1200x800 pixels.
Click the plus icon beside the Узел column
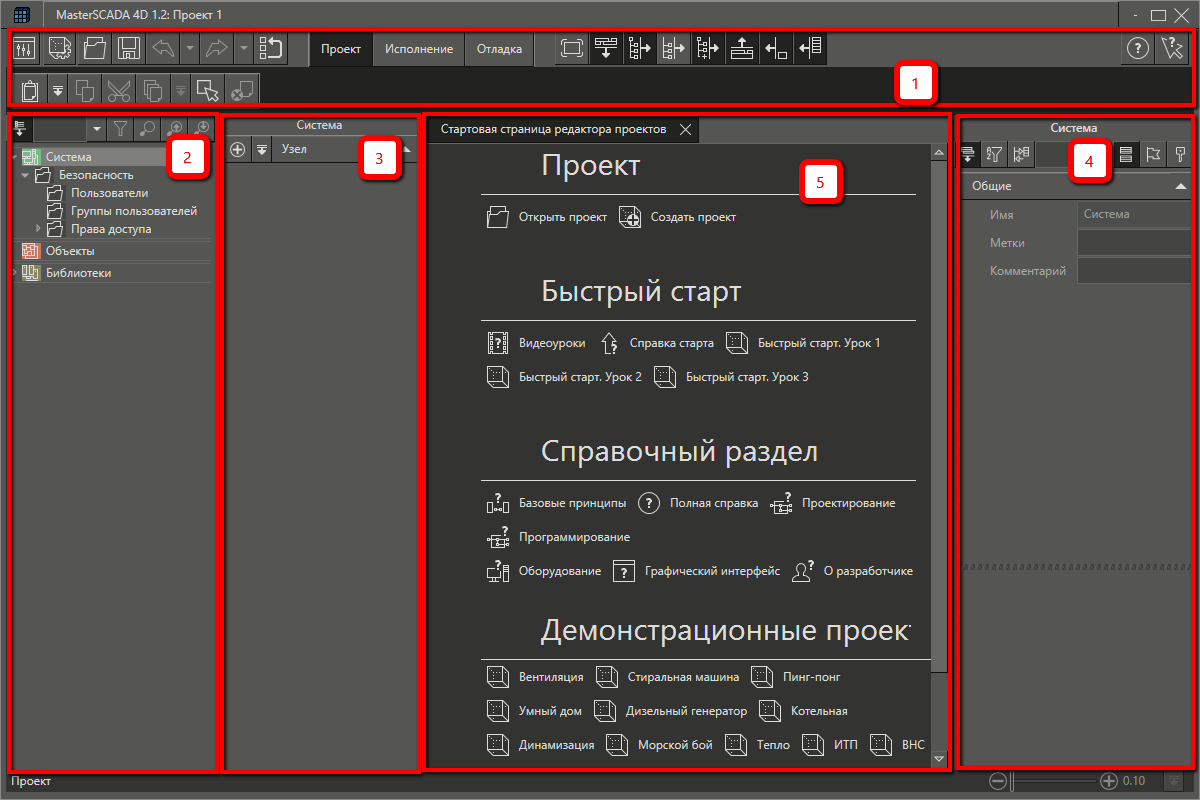coord(238,149)
